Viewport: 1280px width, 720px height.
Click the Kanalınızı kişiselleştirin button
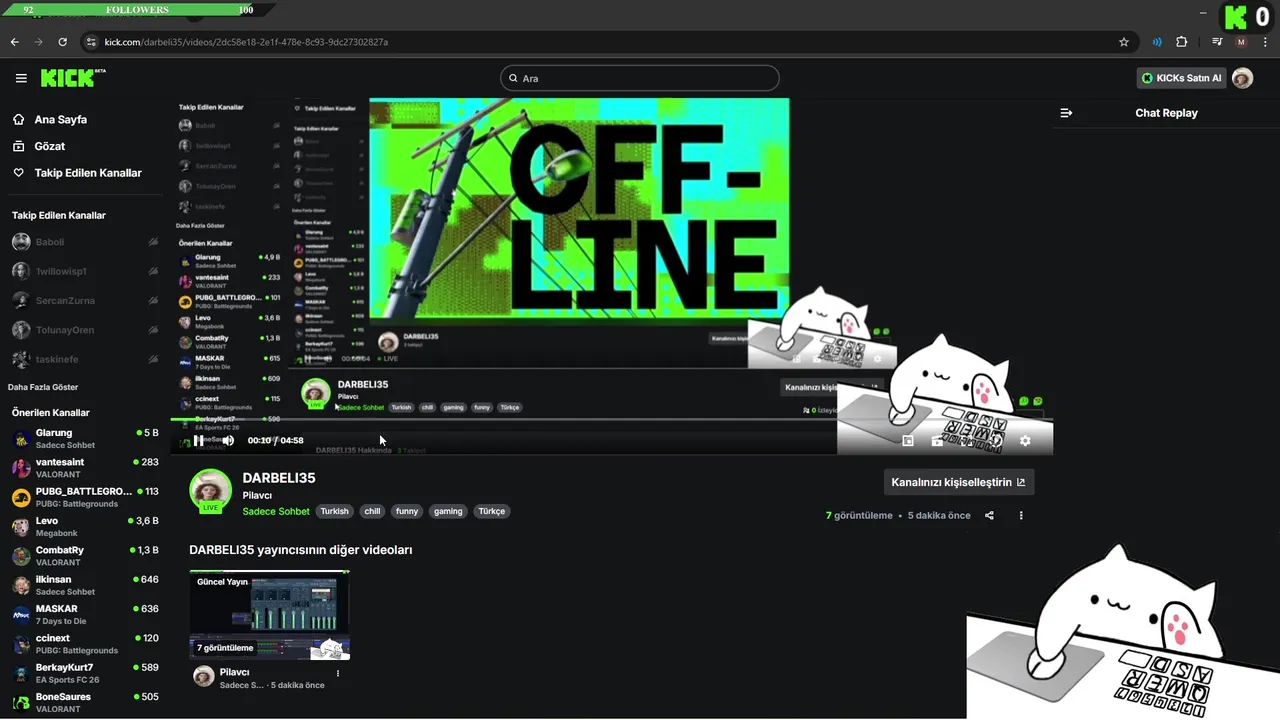[959, 482]
